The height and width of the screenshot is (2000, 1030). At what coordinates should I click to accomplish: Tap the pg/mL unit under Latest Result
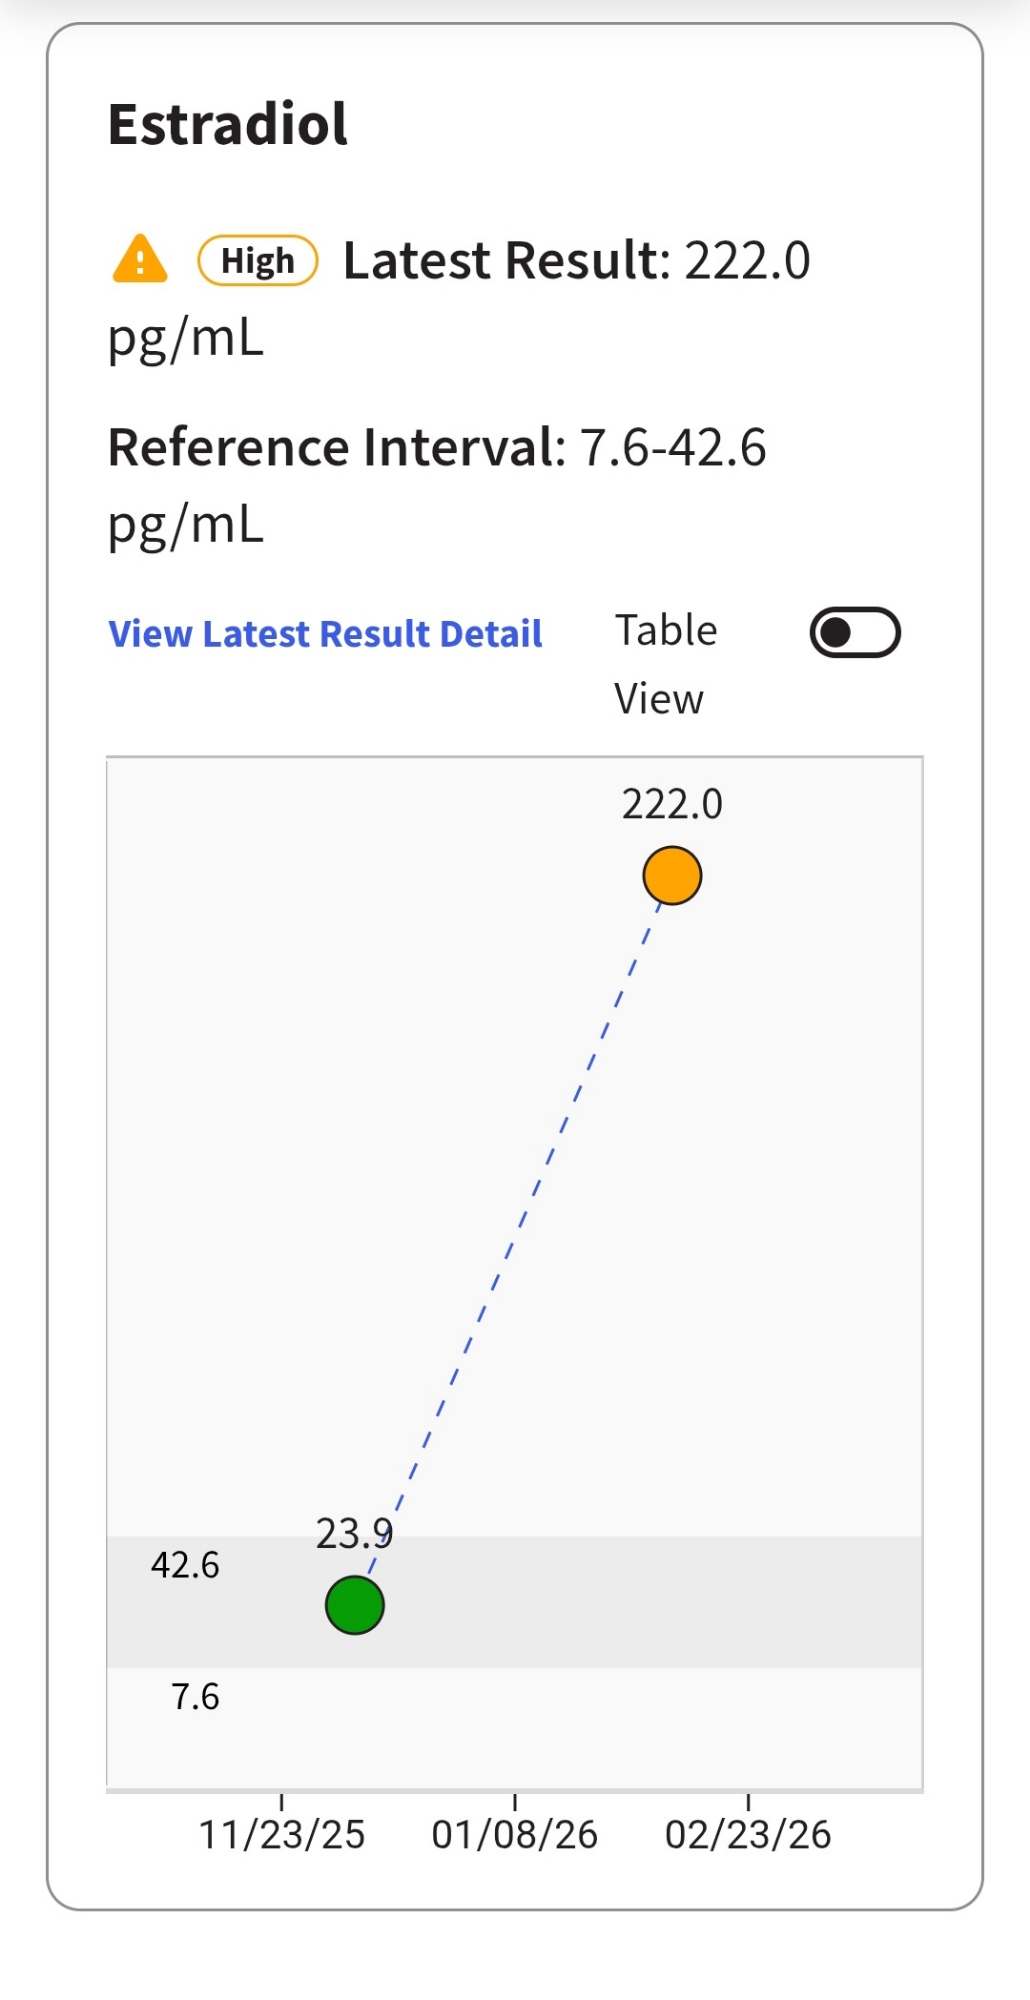(x=186, y=338)
